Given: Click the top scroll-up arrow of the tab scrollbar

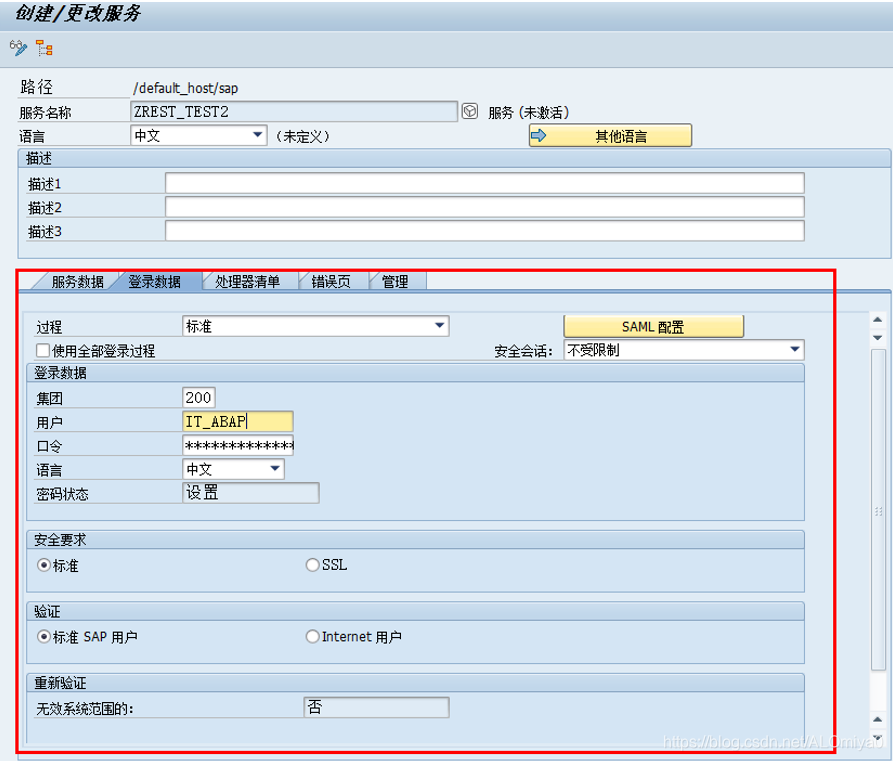Looking at the screenshot, I should (x=878, y=320).
